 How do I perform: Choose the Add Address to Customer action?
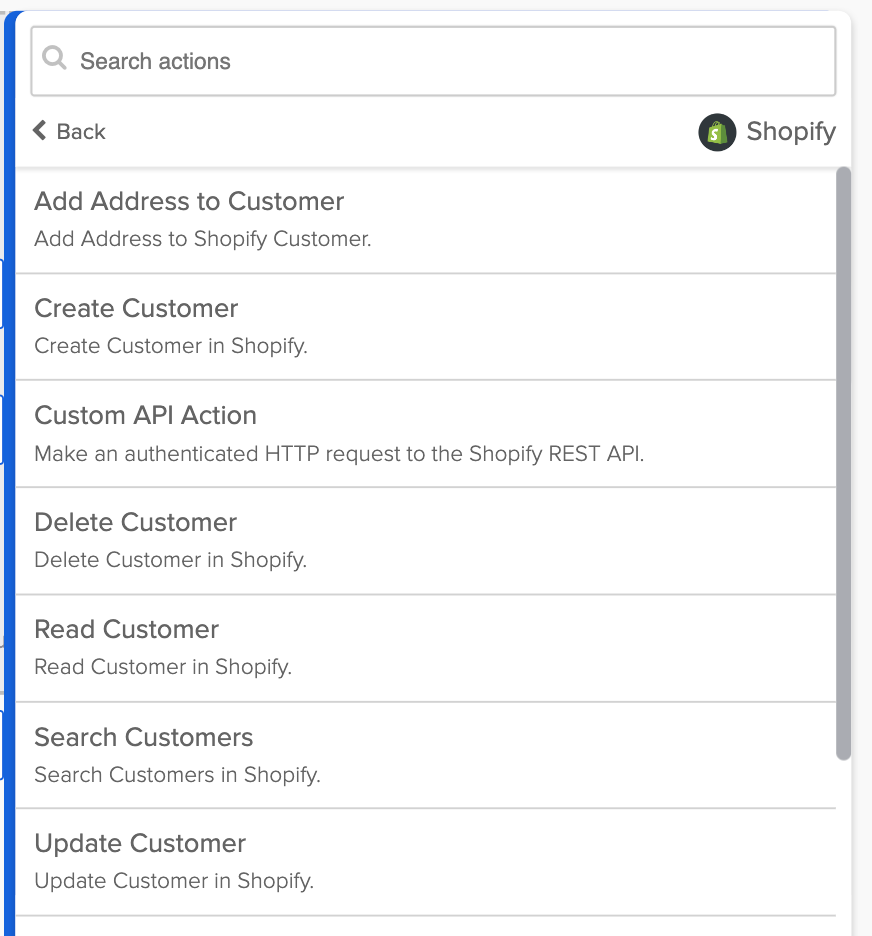coord(189,201)
